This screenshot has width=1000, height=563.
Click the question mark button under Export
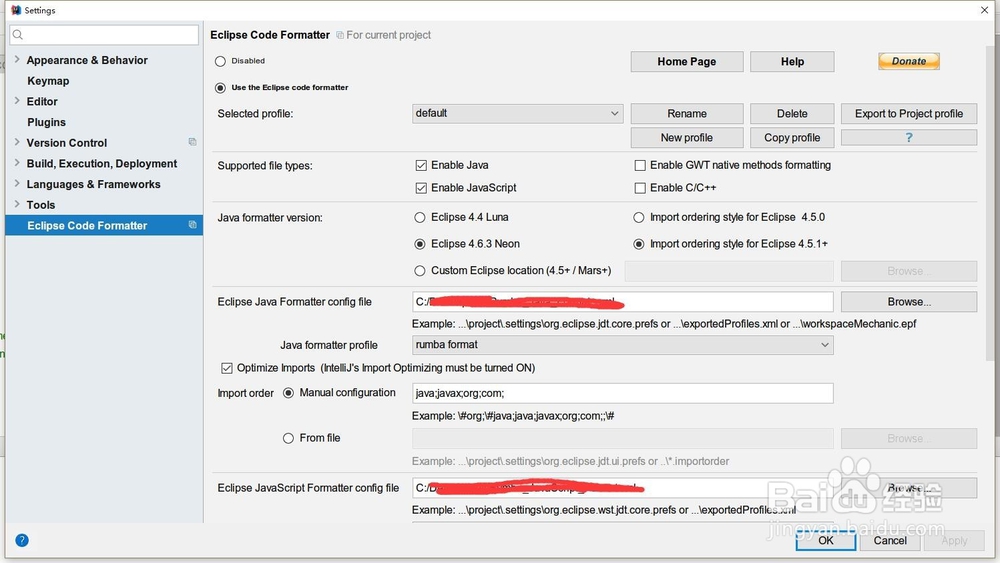909,138
